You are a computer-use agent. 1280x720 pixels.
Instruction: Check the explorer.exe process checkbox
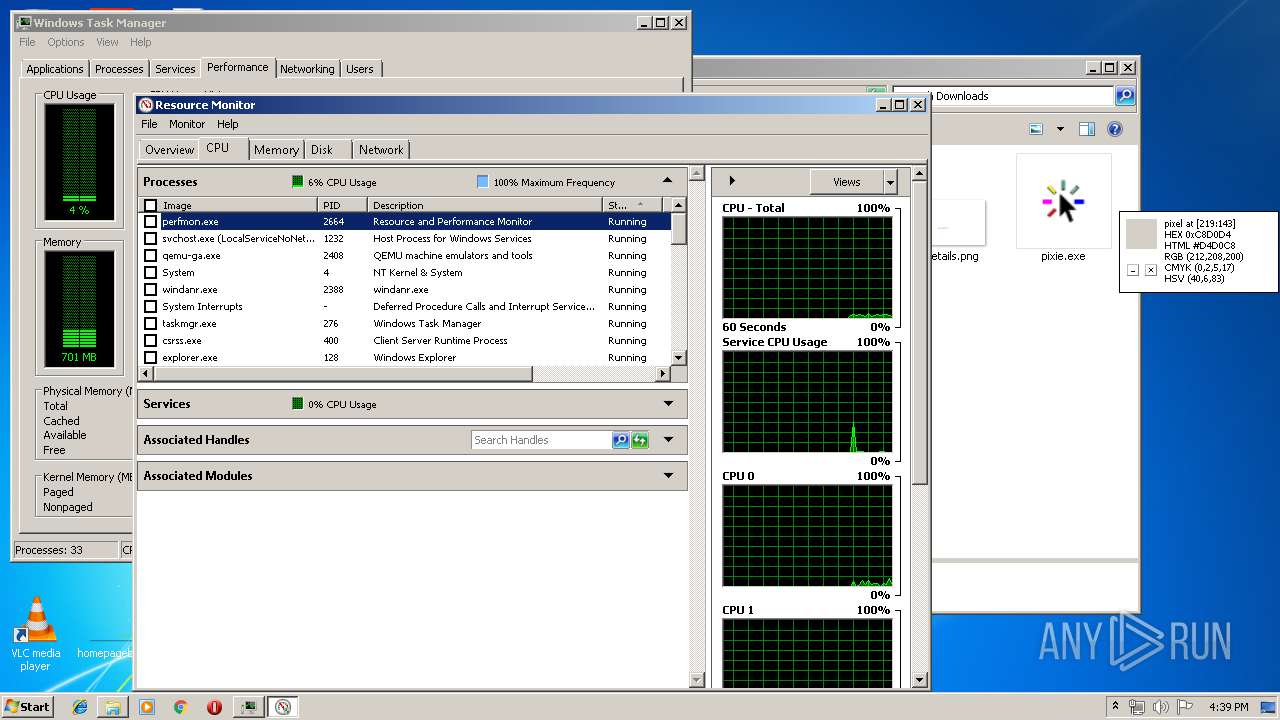pyautogui.click(x=151, y=358)
